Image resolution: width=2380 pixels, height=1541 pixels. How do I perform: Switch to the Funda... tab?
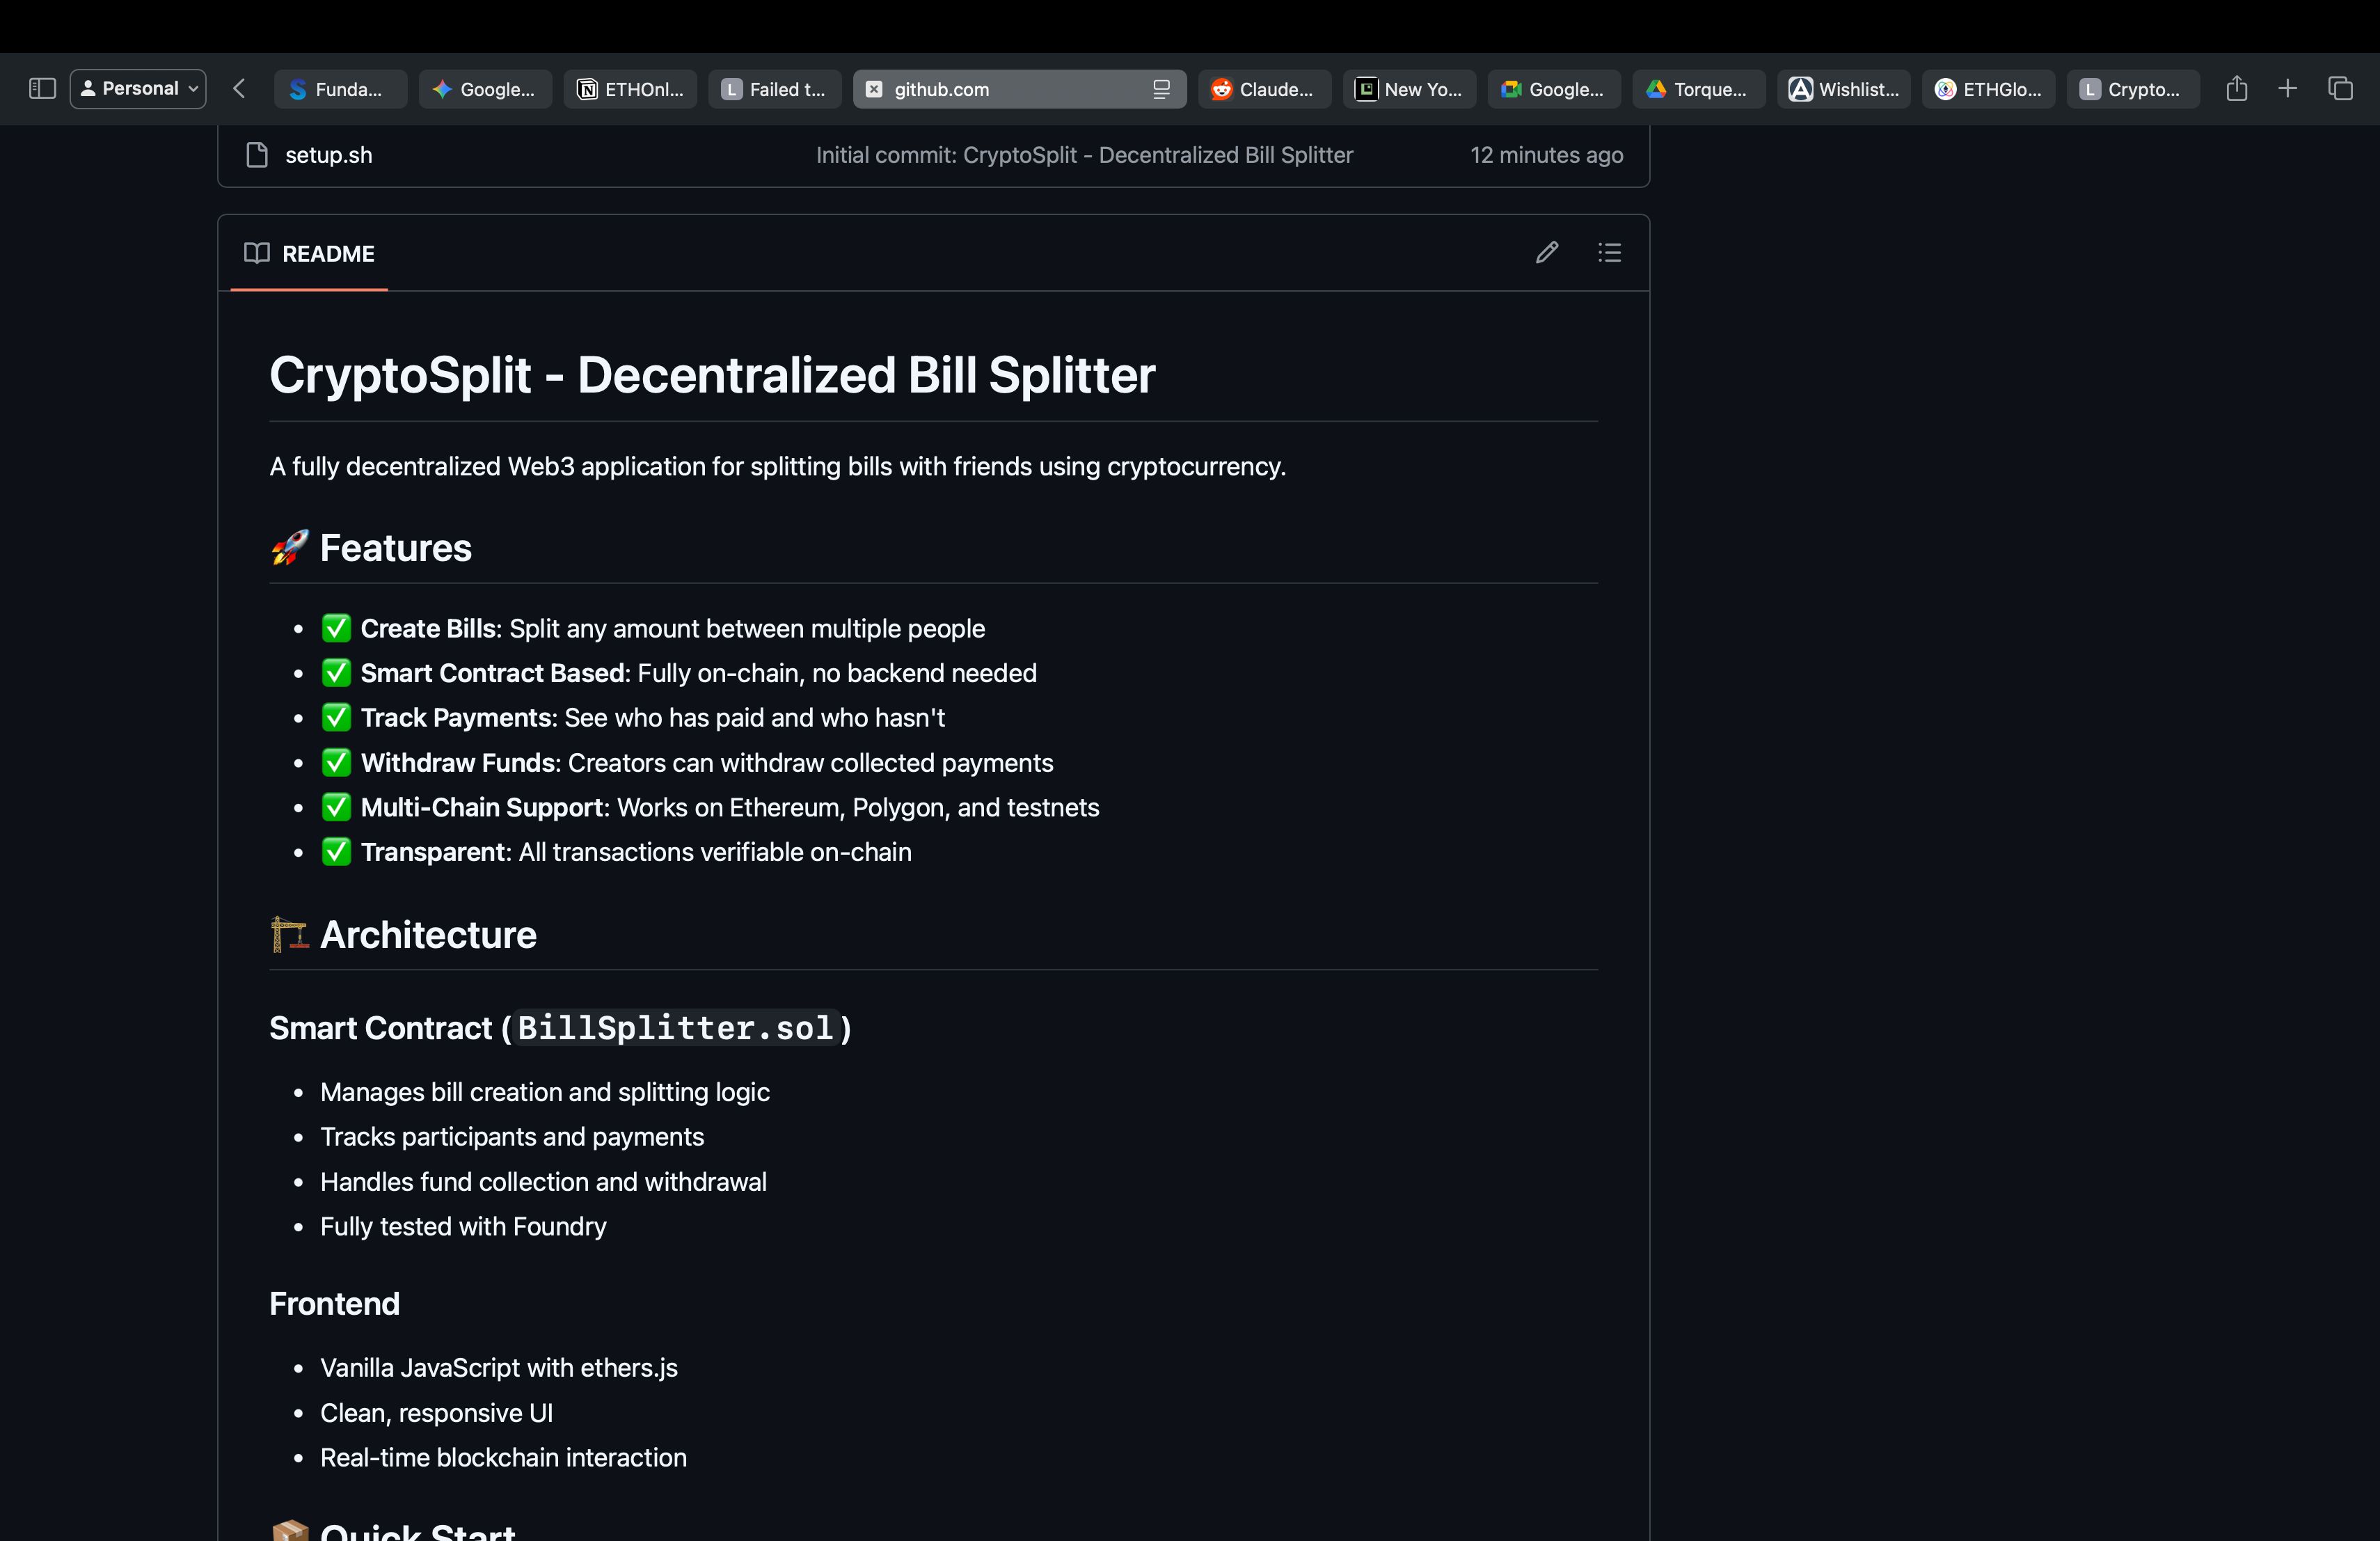click(x=340, y=89)
